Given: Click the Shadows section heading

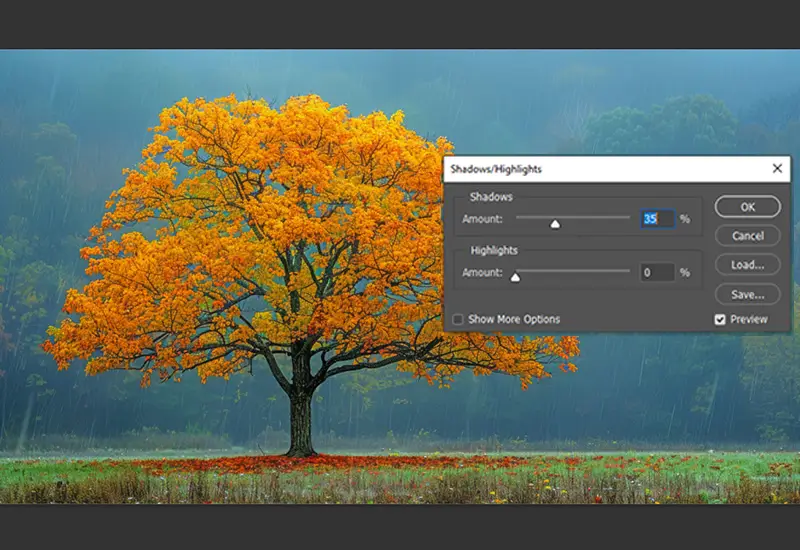Looking at the screenshot, I should [491, 197].
